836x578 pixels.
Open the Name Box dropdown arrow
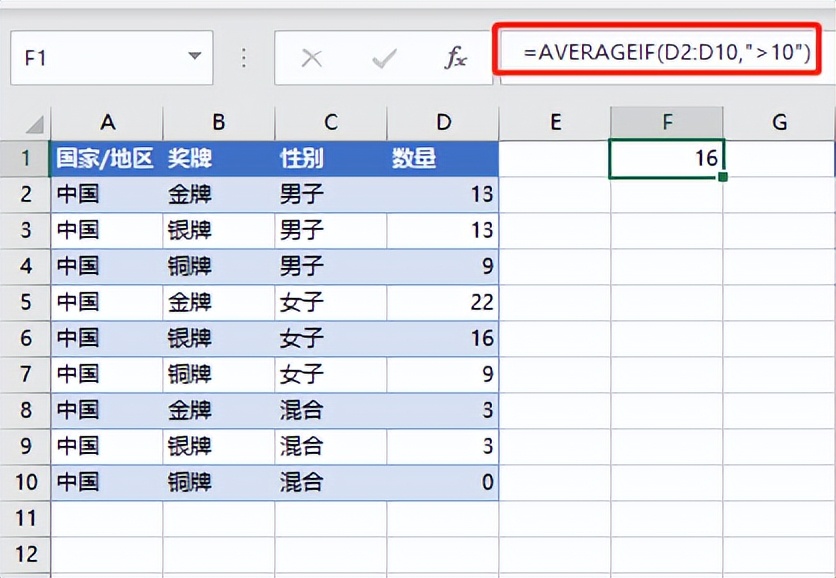195,55
